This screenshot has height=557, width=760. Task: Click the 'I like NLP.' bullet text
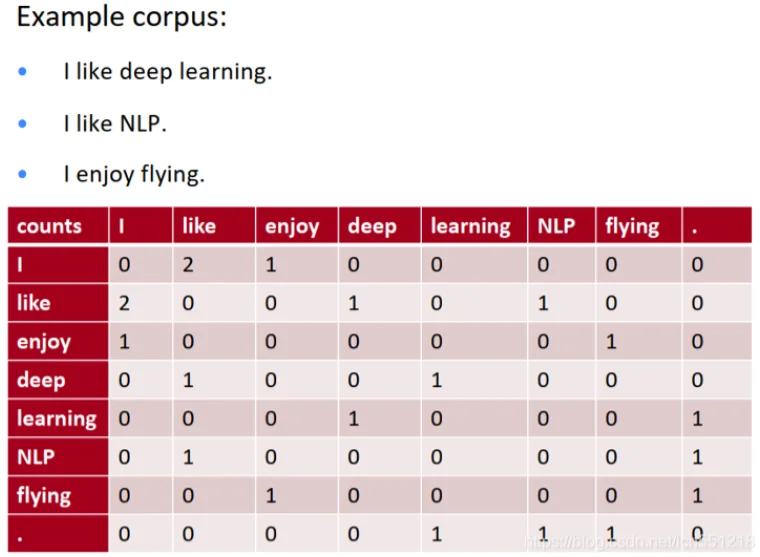pyautogui.click(x=115, y=124)
